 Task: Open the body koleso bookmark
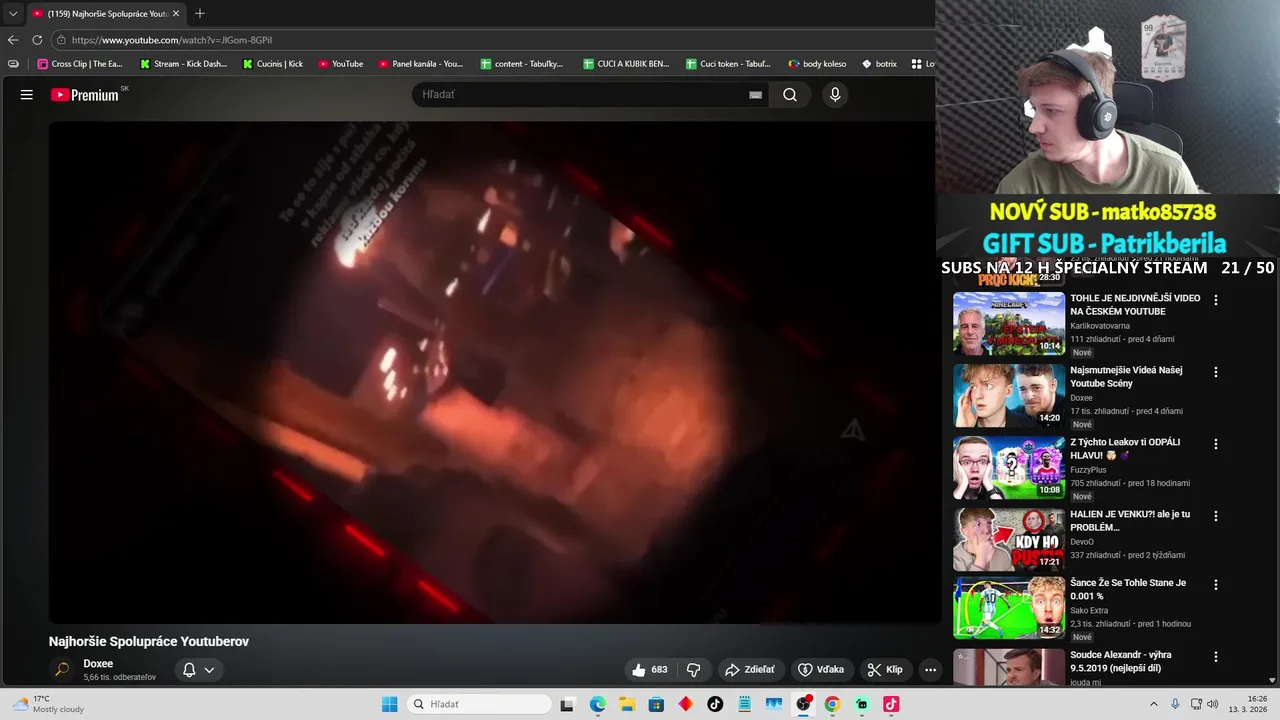[x=817, y=64]
